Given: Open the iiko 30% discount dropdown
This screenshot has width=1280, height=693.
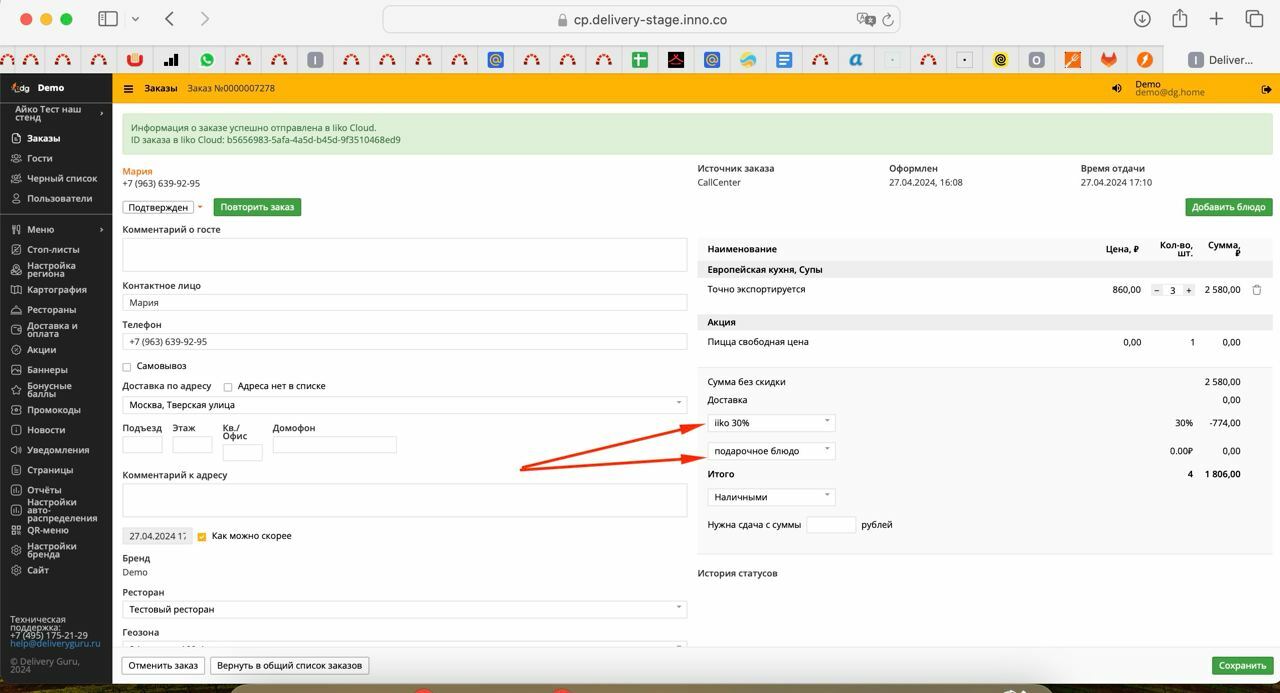Looking at the screenshot, I should click(x=771, y=423).
